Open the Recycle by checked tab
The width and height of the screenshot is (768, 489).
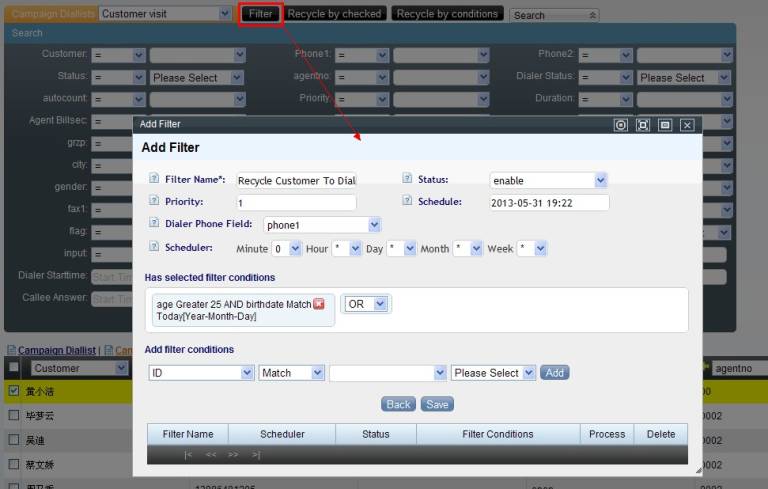click(x=334, y=14)
